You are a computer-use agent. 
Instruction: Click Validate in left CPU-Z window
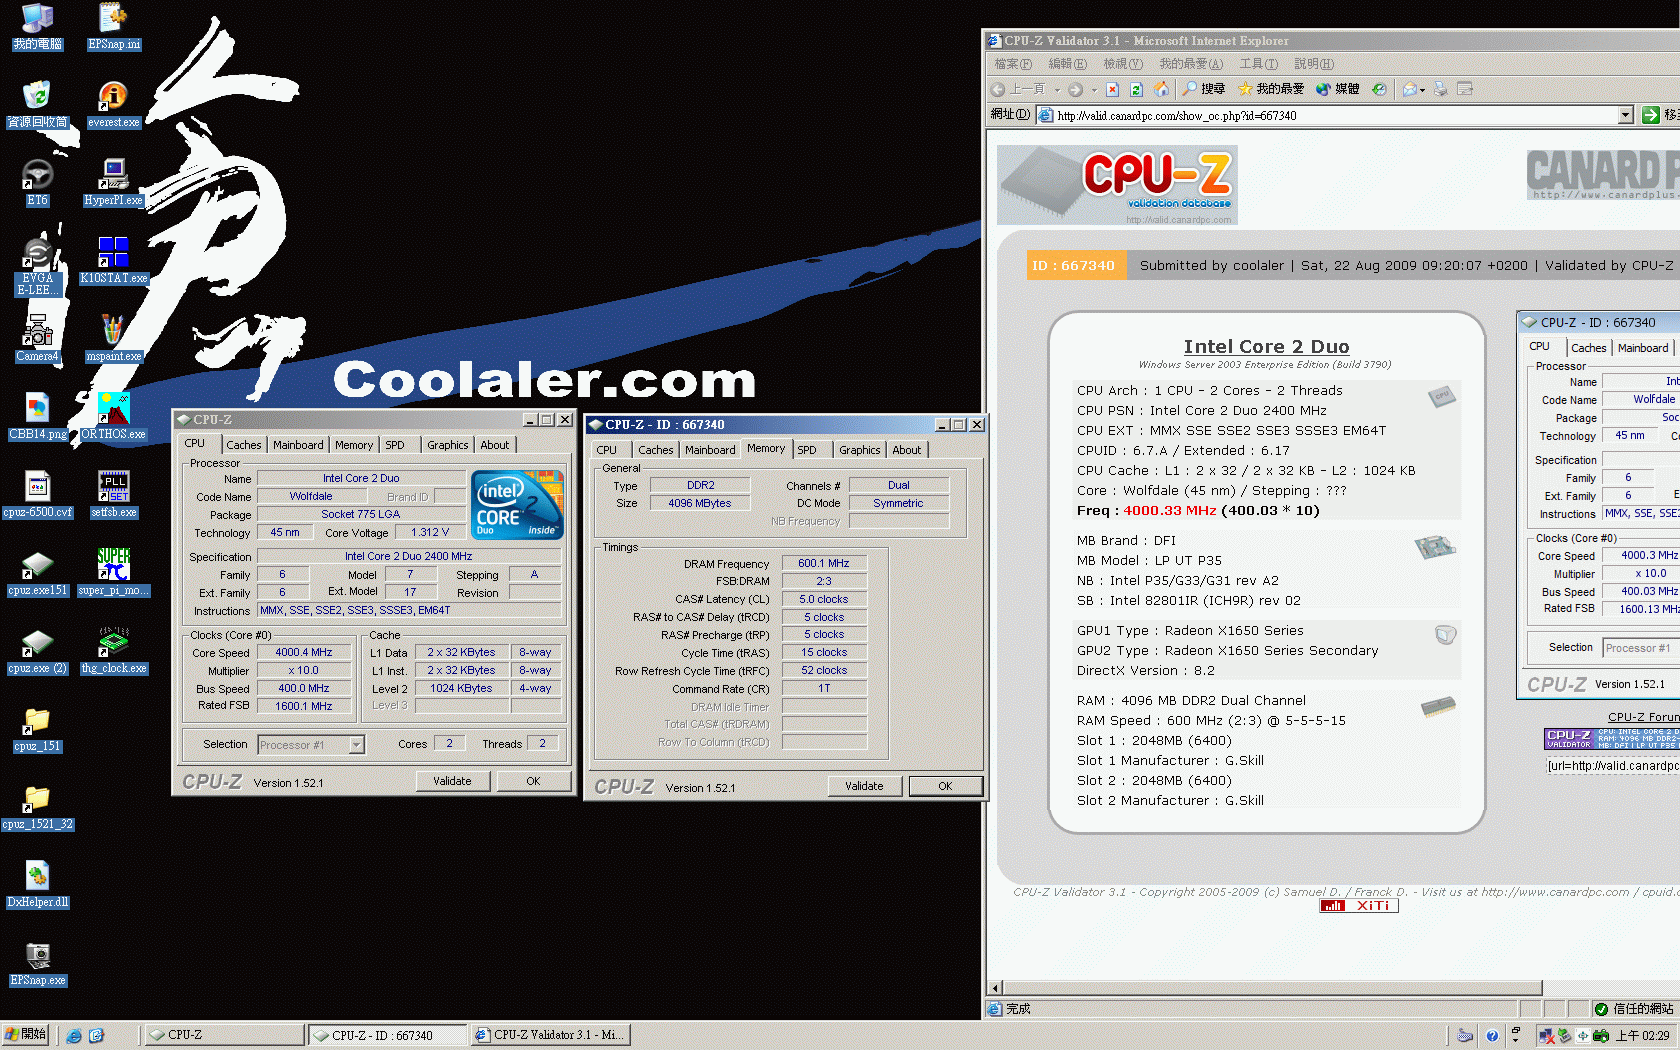point(452,781)
